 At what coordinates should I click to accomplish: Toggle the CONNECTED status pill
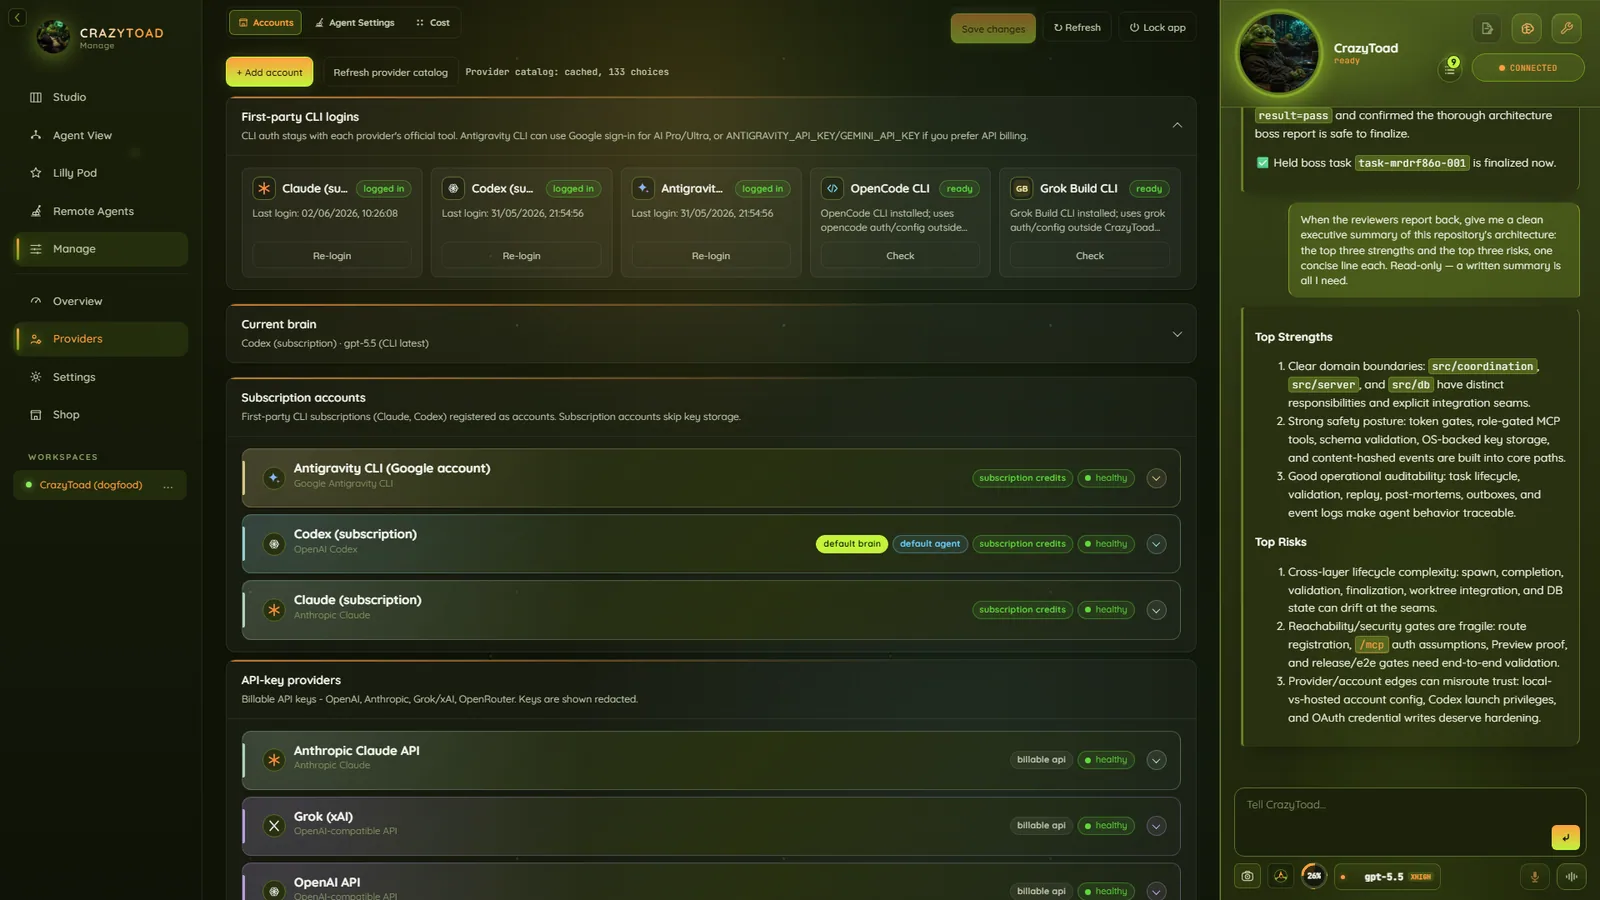(x=1528, y=68)
